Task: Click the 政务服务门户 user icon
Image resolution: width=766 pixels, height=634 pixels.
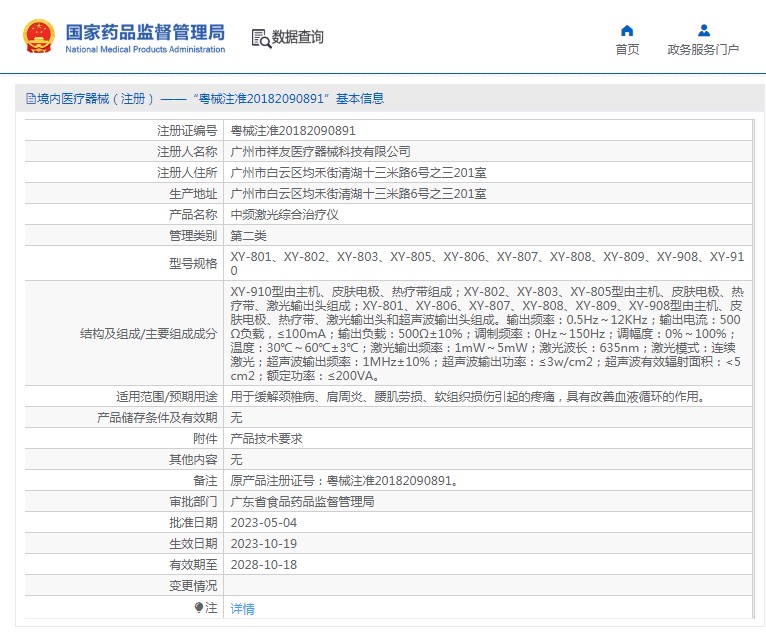Action: click(x=703, y=30)
